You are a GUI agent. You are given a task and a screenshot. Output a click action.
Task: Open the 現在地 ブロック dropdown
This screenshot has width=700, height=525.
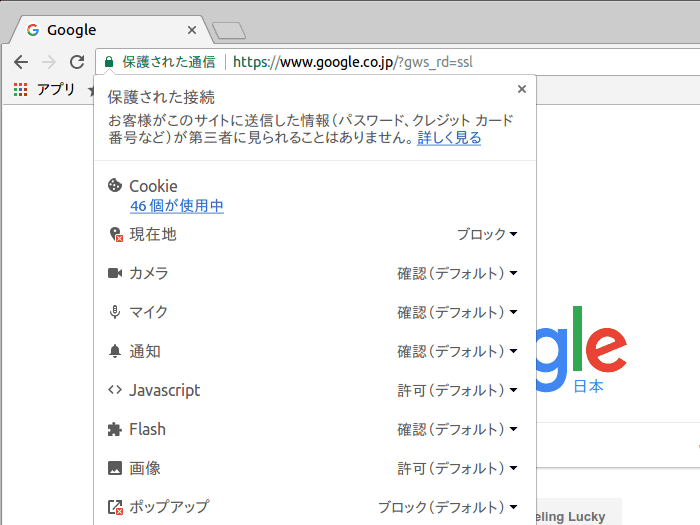pos(487,234)
